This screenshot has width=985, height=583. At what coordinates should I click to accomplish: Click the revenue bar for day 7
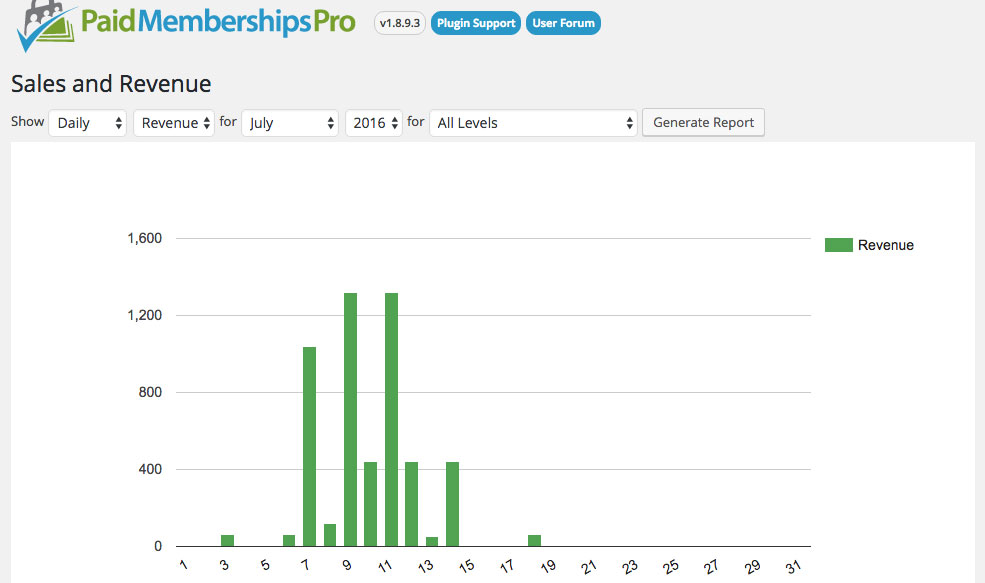[309, 447]
